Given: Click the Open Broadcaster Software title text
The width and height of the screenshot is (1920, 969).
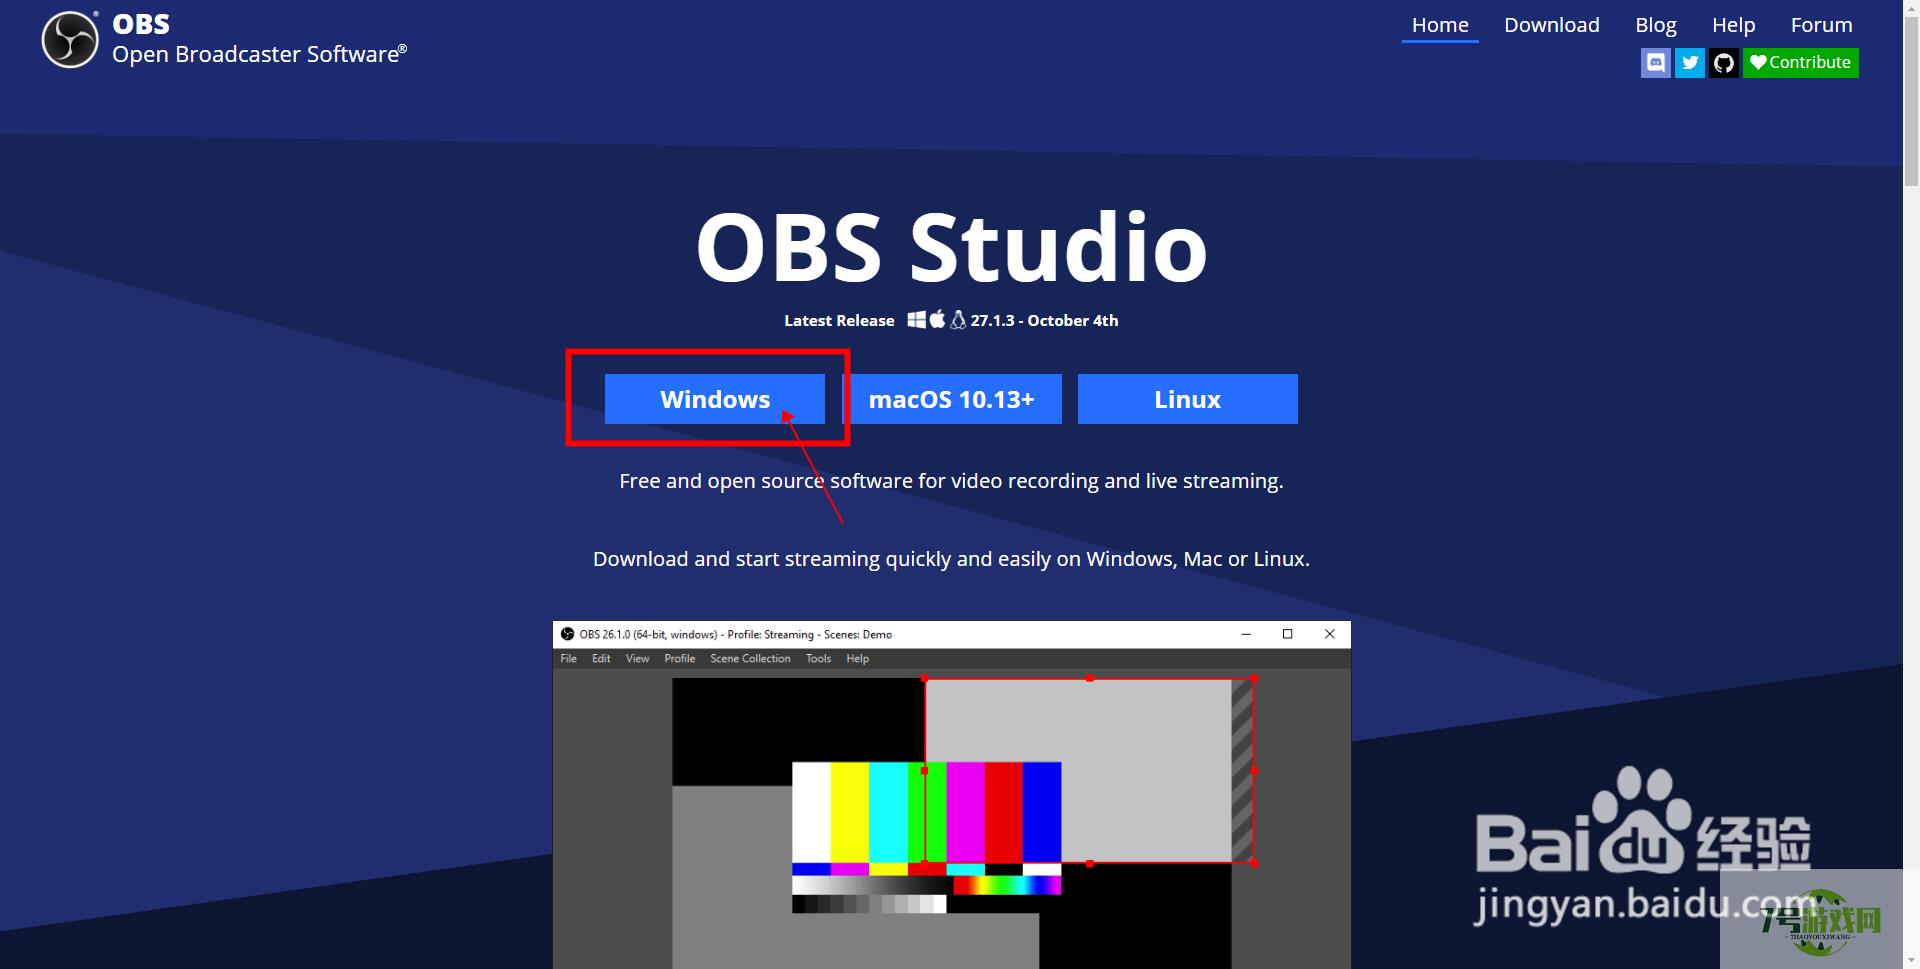Looking at the screenshot, I should (x=259, y=54).
